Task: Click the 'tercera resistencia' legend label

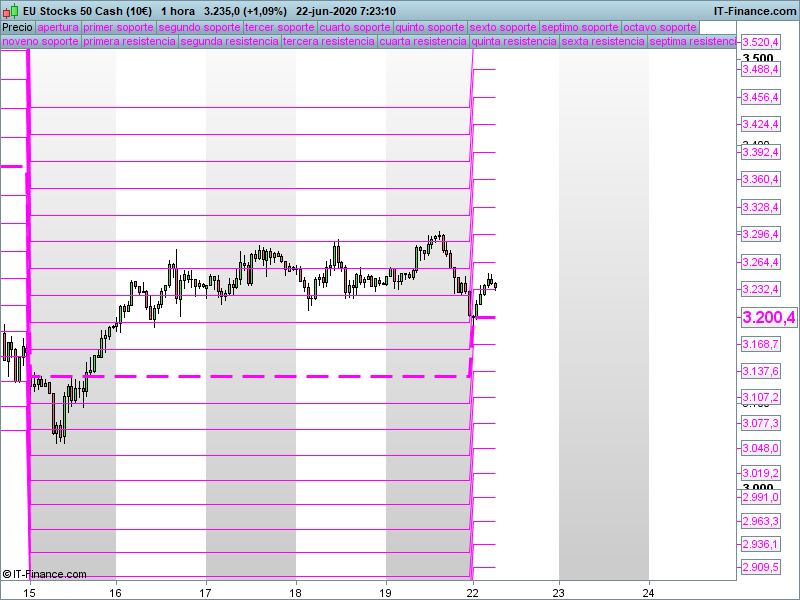Action: coord(330,42)
